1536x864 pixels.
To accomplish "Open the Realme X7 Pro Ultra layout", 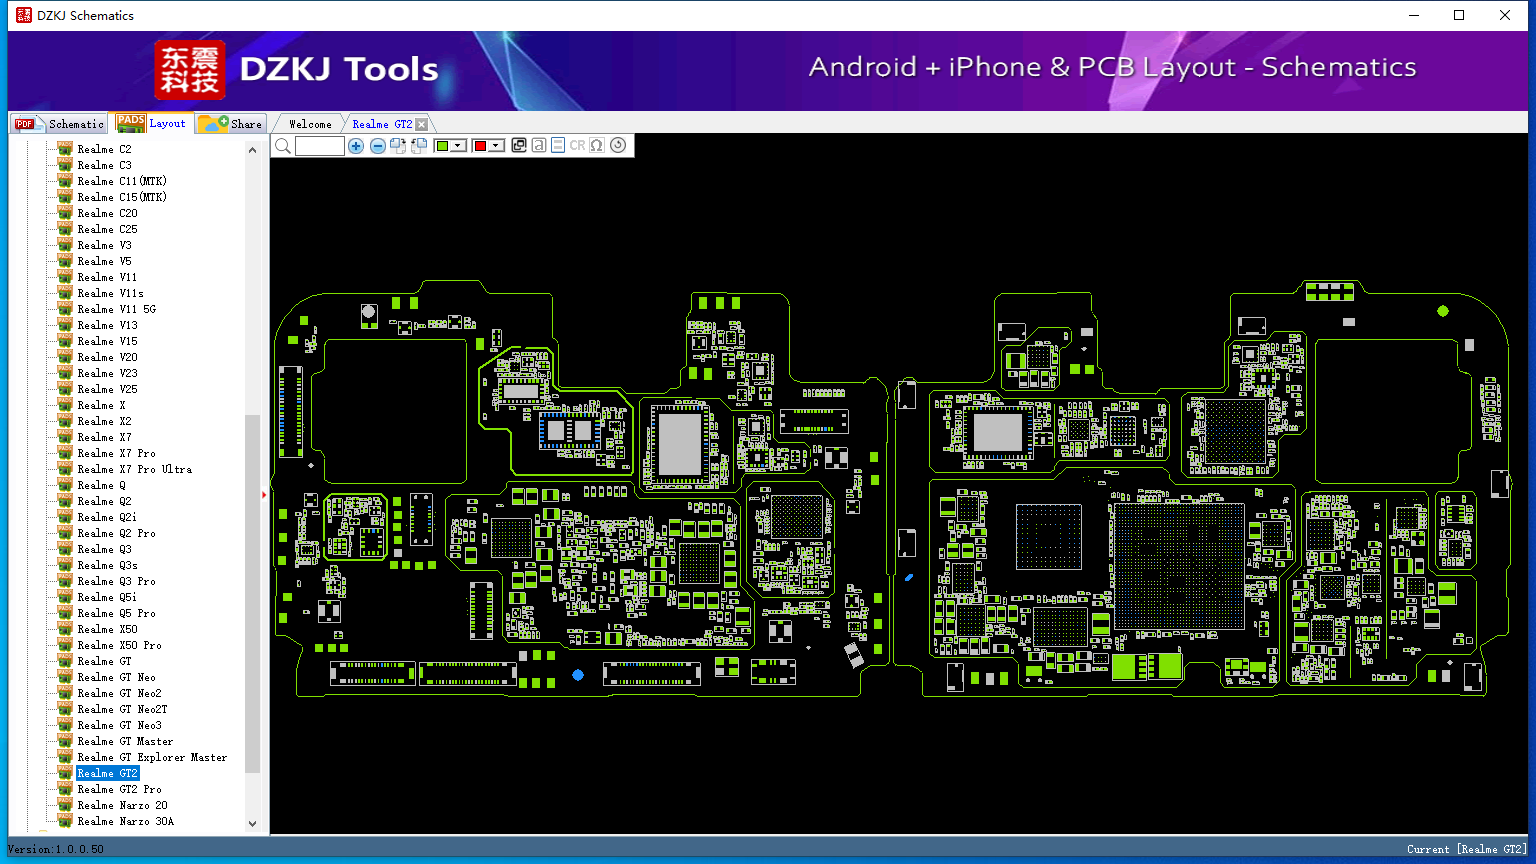I will tap(135, 469).
